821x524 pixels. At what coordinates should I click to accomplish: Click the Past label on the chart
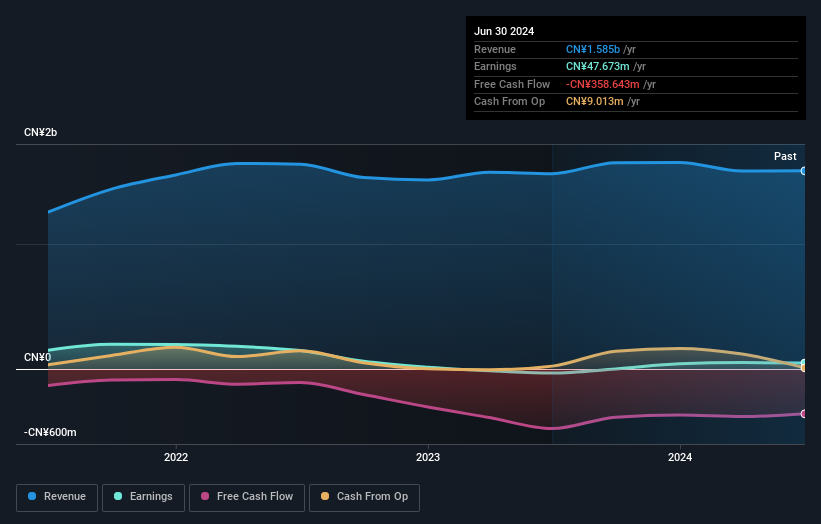coord(785,156)
